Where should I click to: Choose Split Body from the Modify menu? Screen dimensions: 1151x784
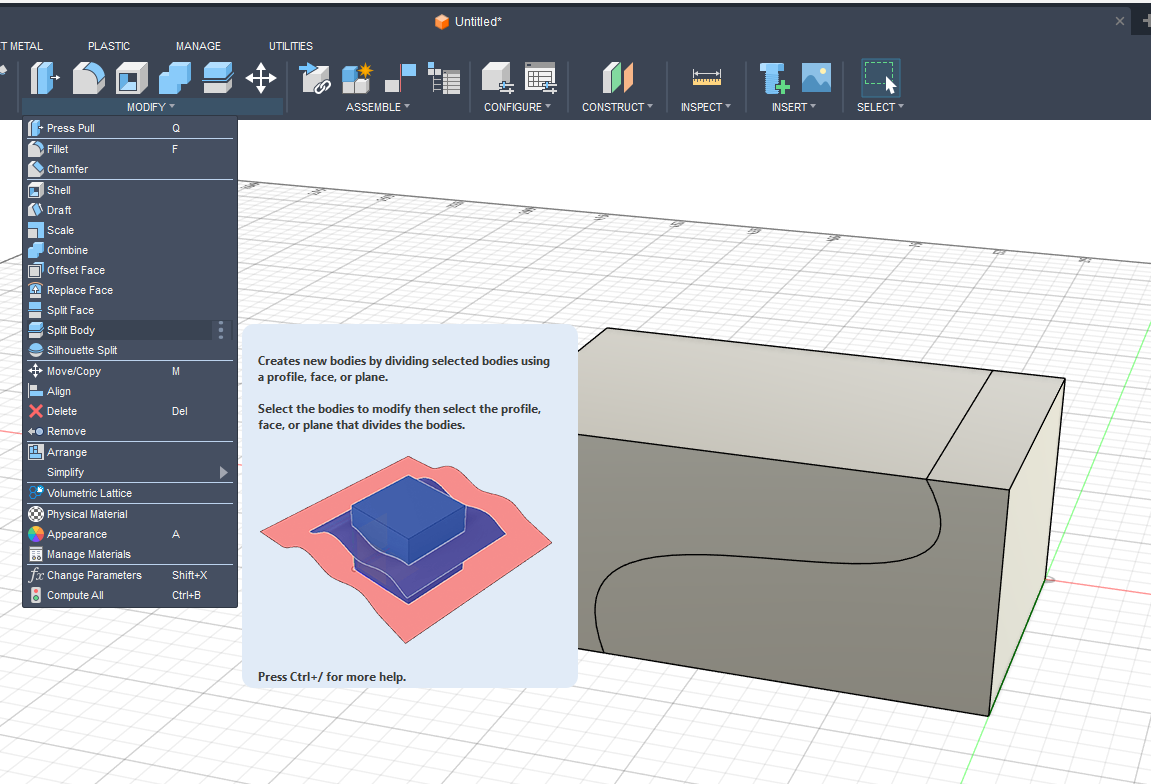pos(71,330)
